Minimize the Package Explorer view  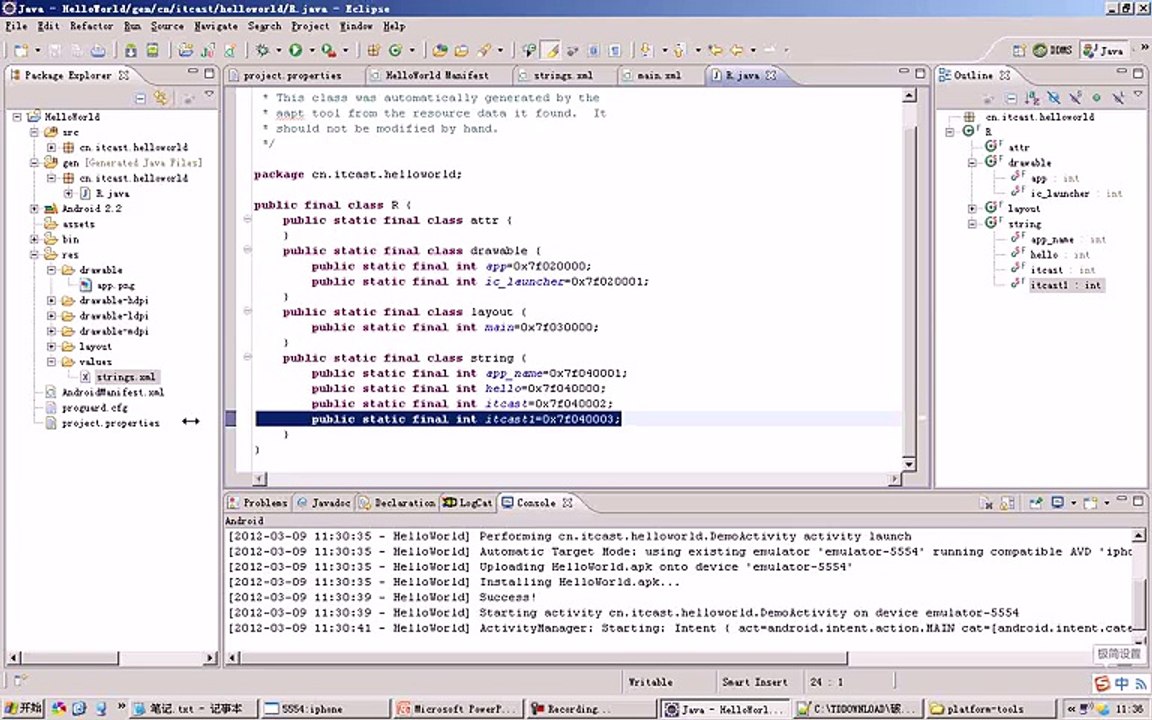pyautogui.click(x=192, y=73)
